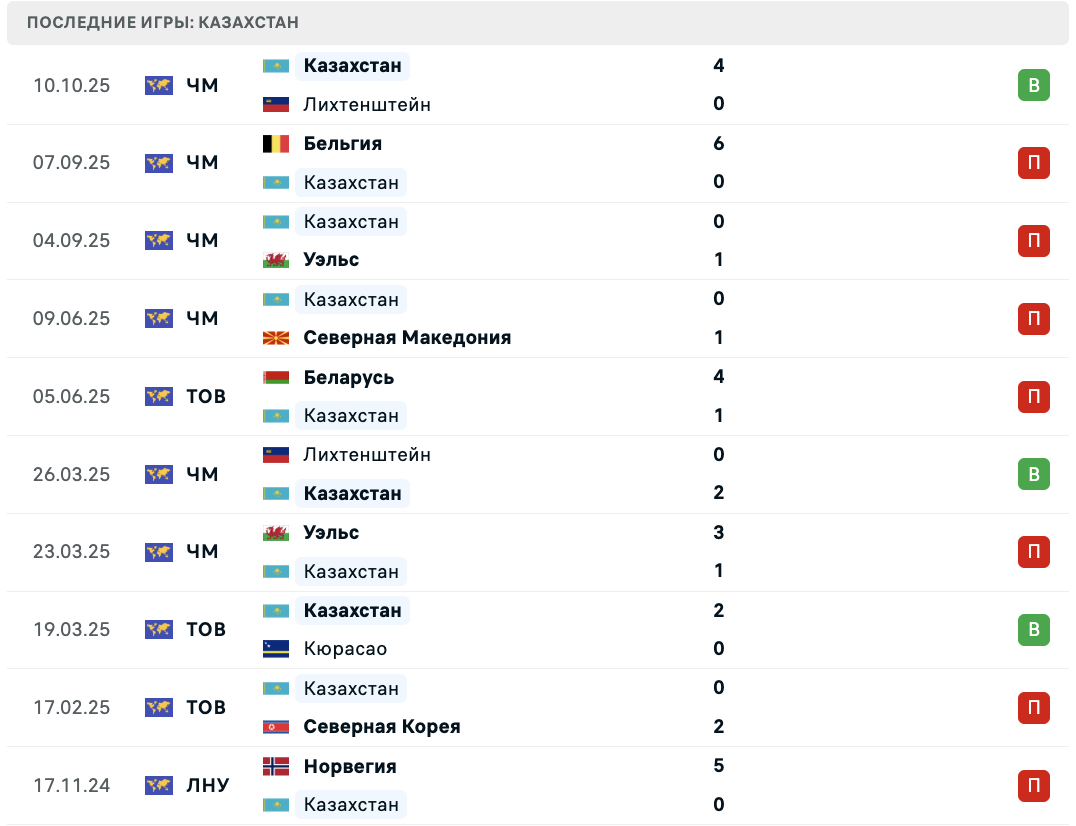This screenshot has height=826, width=1076.
Task: Click the Belarus flag icon
Action: [275, 378]
